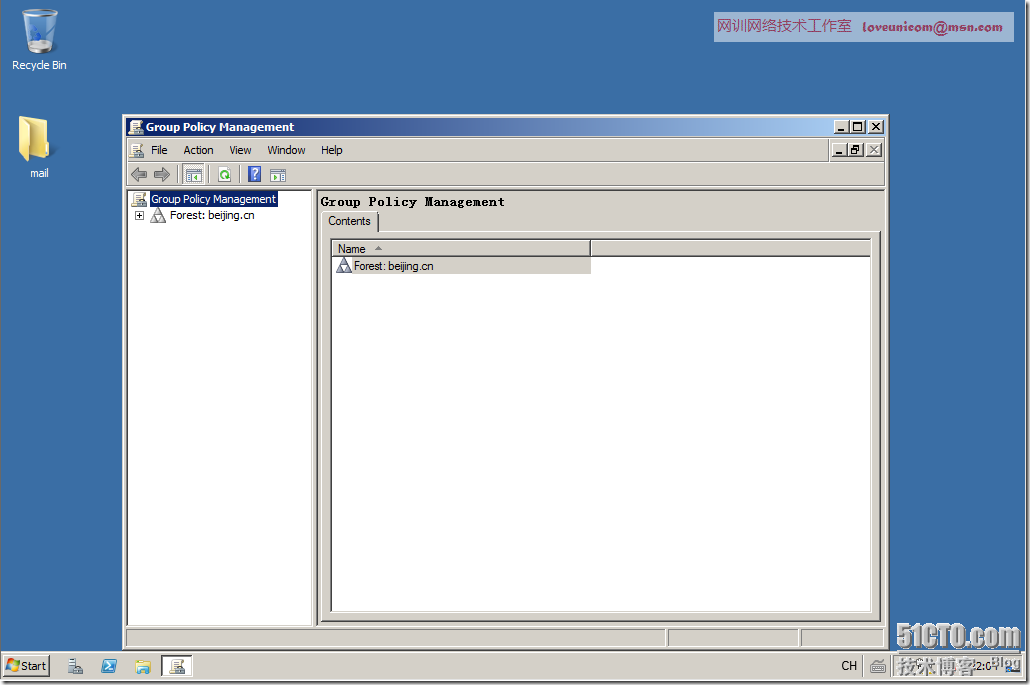Click the Back arrow in the toolbar
Viewport: 1030px width, 685px height.
tap(139, 175)
